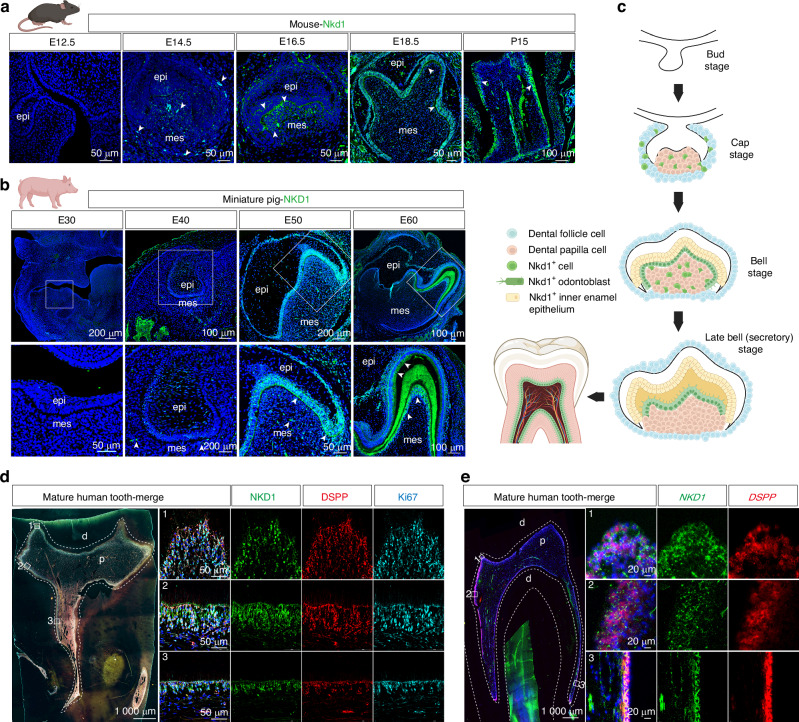Select the E14.5 mouse panel header
Image resolution: width=799 pixels, height=722 pixels.
point(179,42)
